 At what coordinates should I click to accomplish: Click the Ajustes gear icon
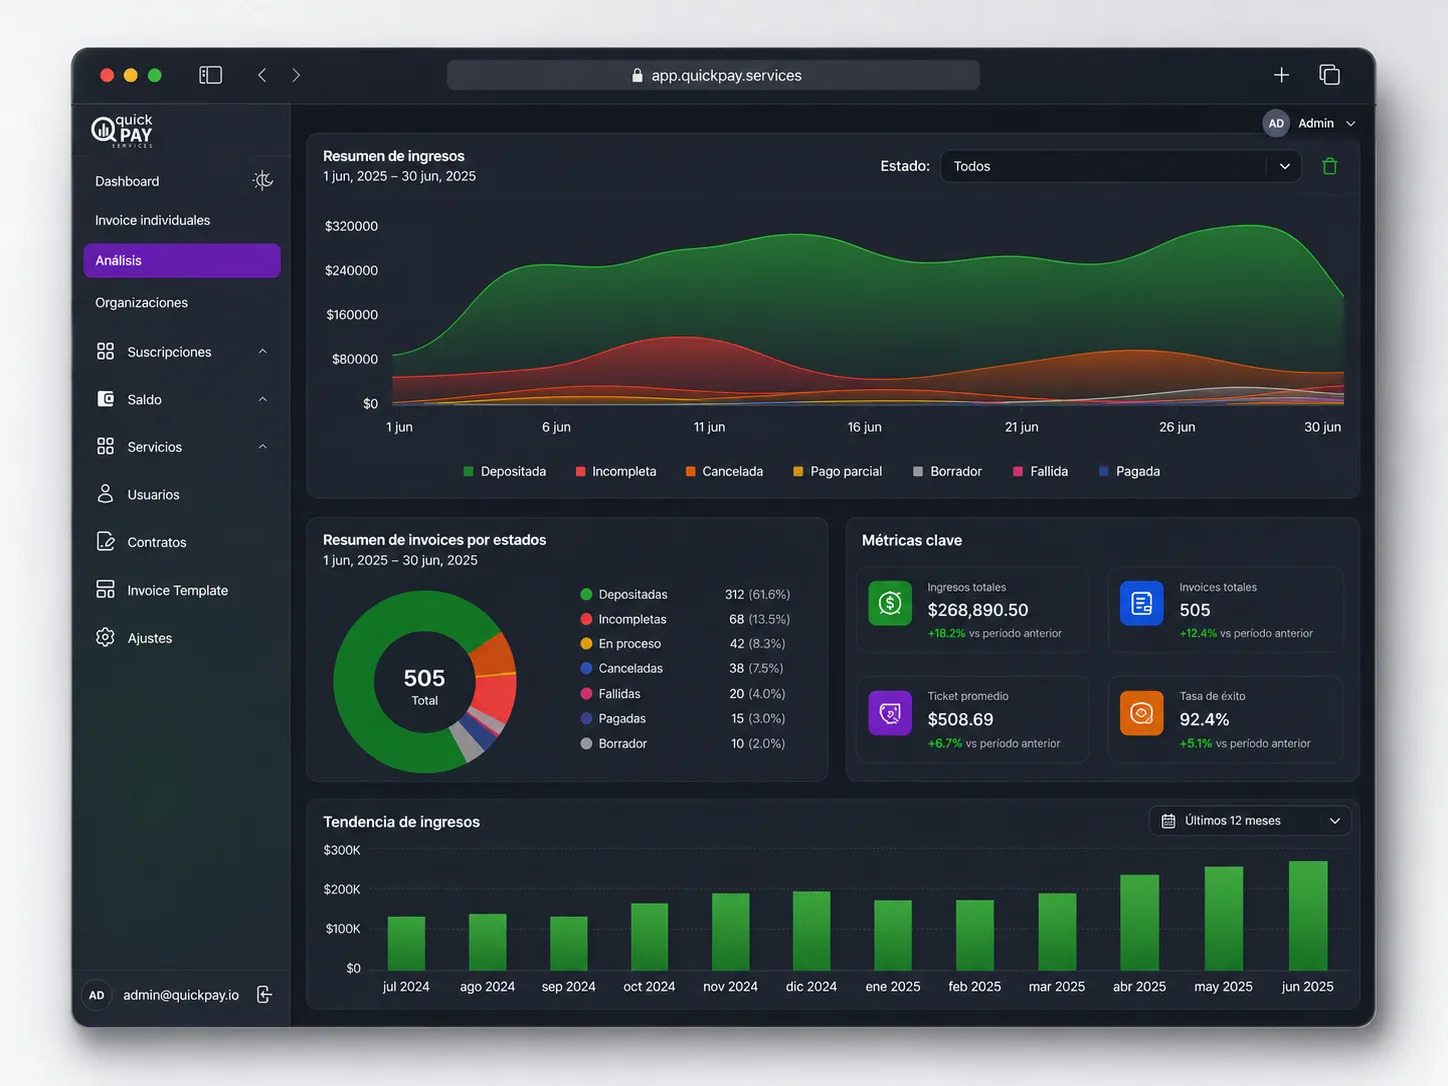(x=105, y=637)
